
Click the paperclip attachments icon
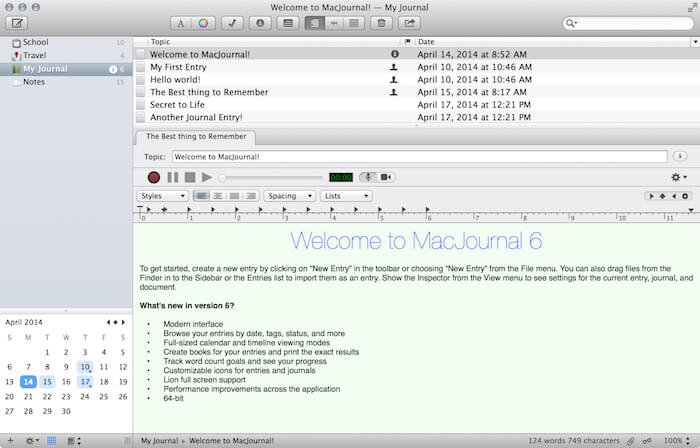(630, 441)
